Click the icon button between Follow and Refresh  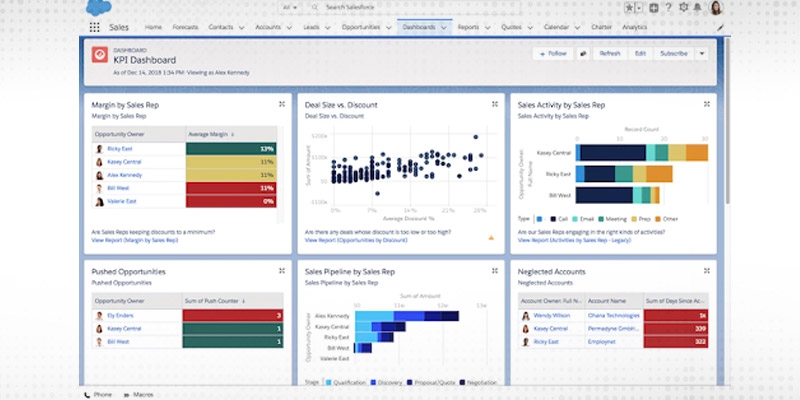click(582, 54)
